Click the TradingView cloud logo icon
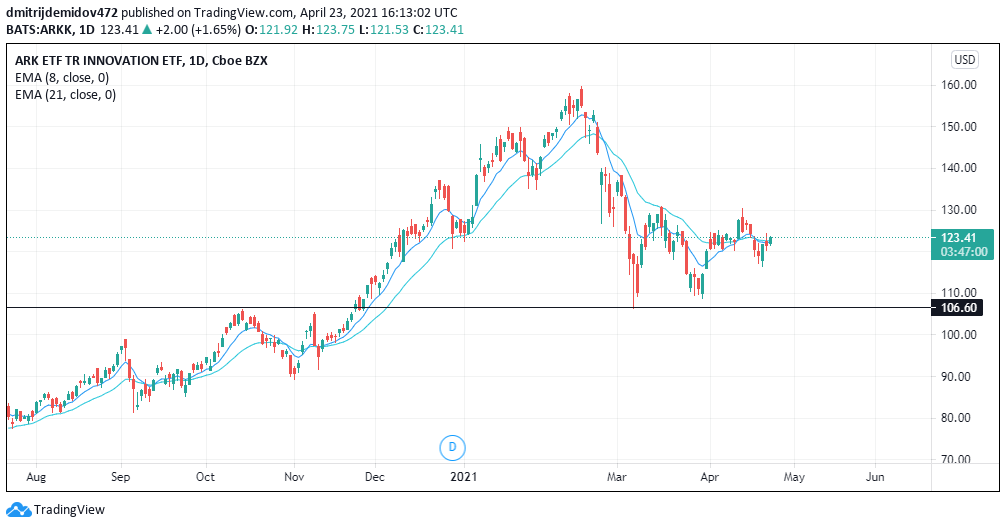This screenshot has width=1006, height=528. coord(18,510)
